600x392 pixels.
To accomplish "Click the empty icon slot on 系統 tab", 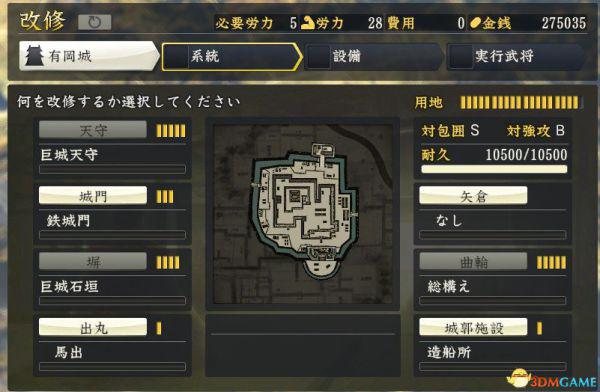I will (x=175, y=57).
